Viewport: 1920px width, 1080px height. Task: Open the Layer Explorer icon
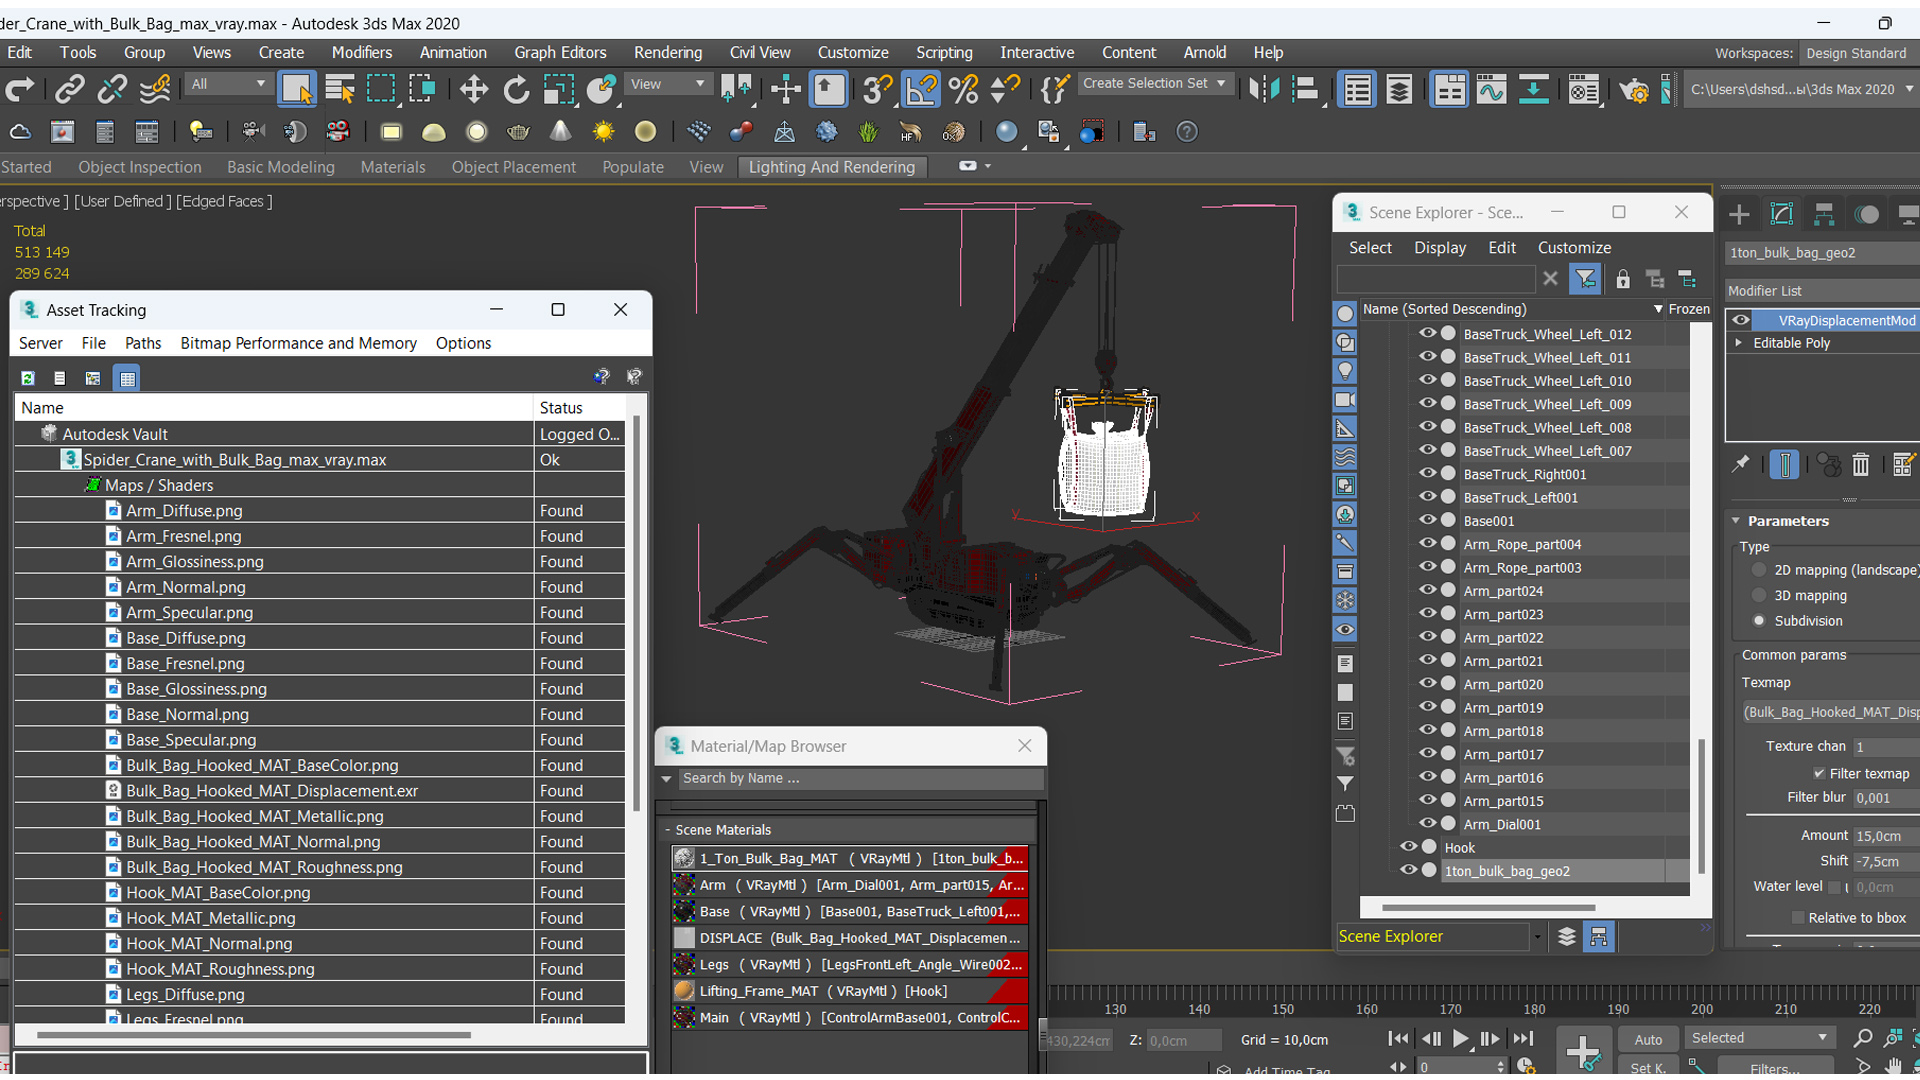(1399, 90)
